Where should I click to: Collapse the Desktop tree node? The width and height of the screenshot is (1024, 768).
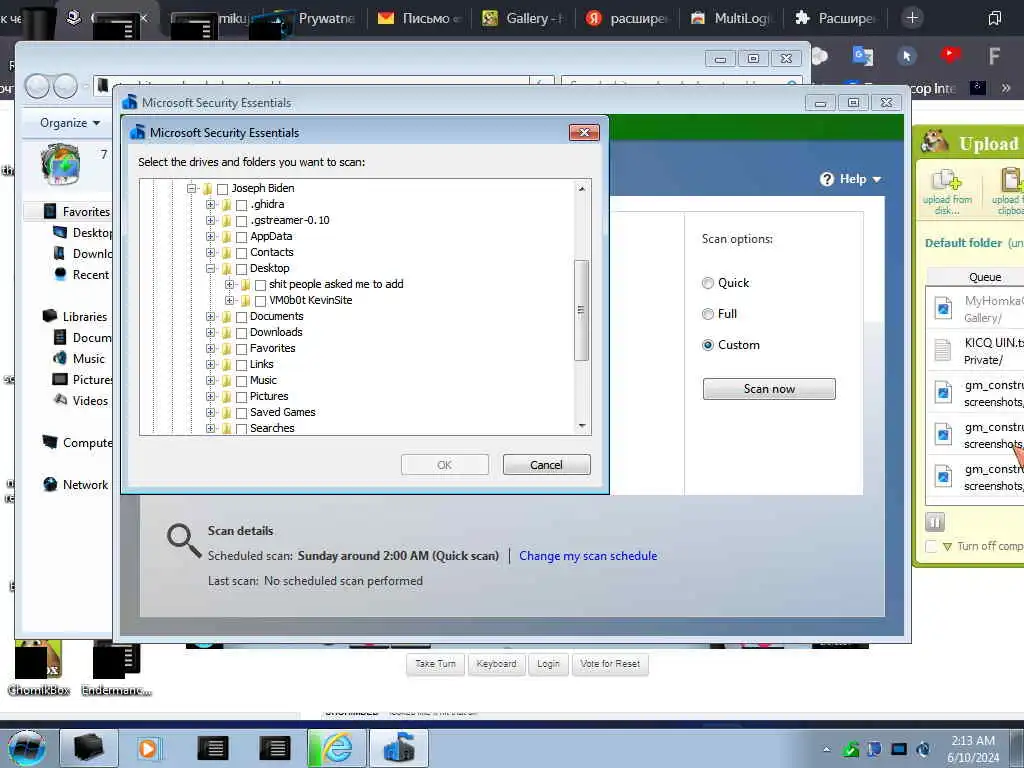pos(210,268)
